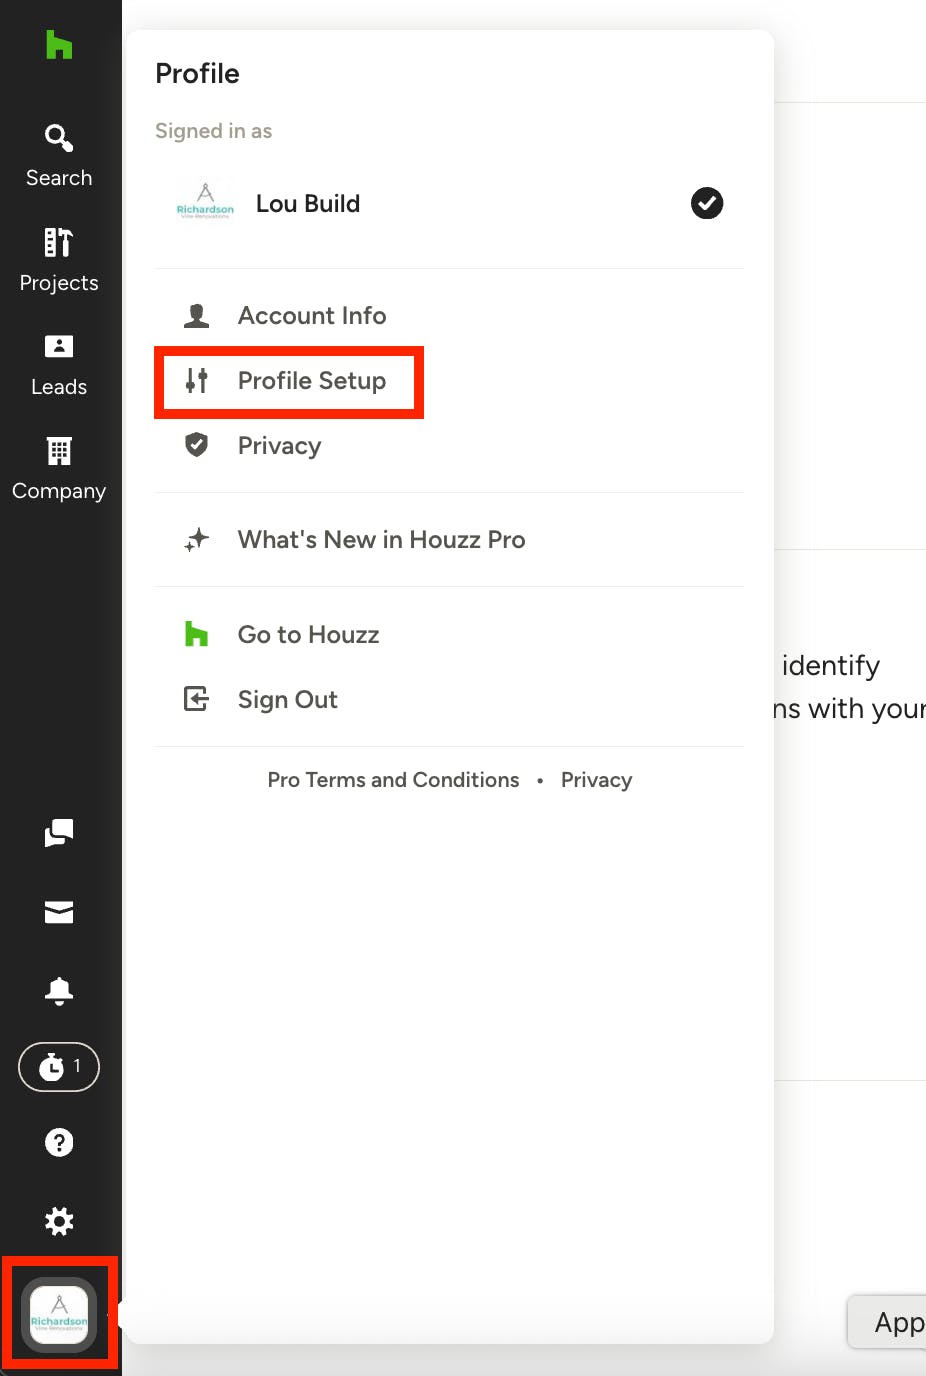Click the Richardson profile avatar in the sidebar

(59, 1314)
